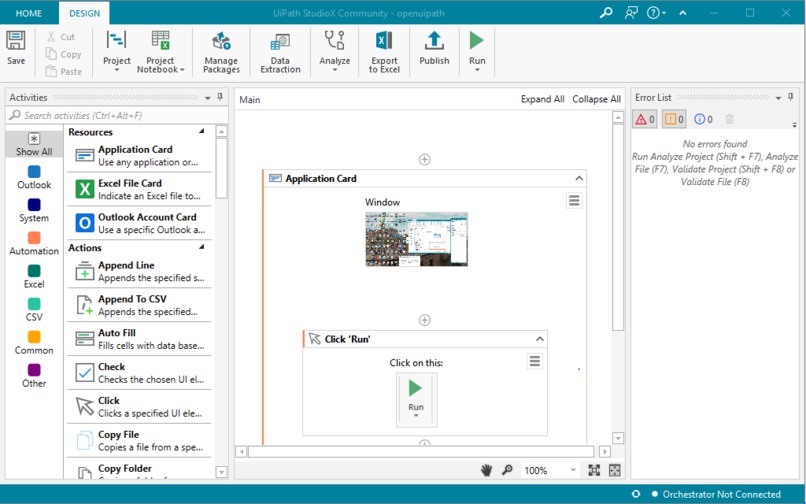Click the Paste command

pos(64,71)
